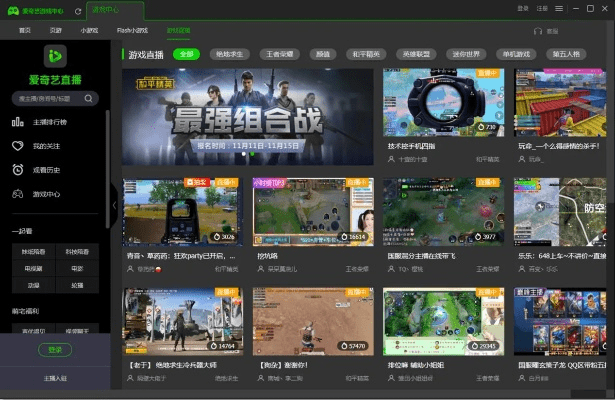Select the 全部 category filter
This screenshot has height=400, width=615.
(186, 54)
